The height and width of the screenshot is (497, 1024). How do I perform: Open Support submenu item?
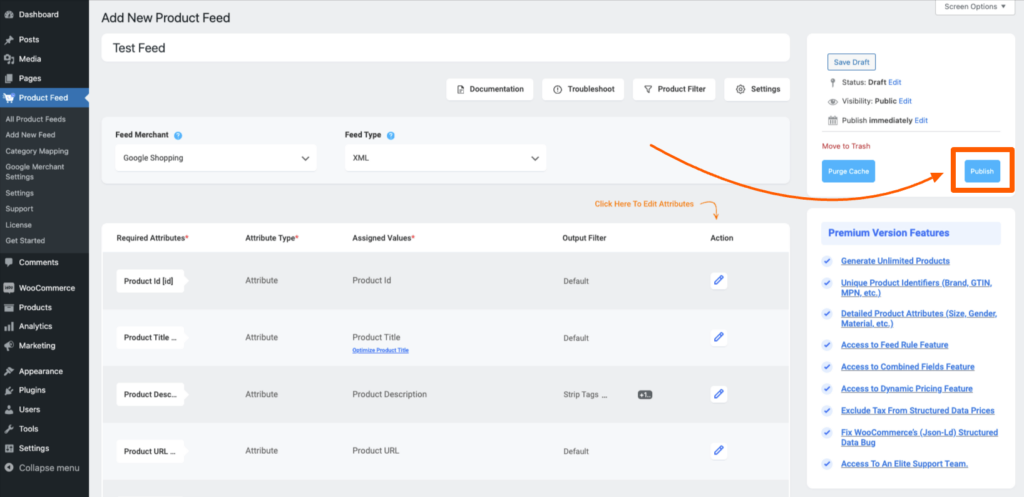pyautogui.click(x=19, y=209)
